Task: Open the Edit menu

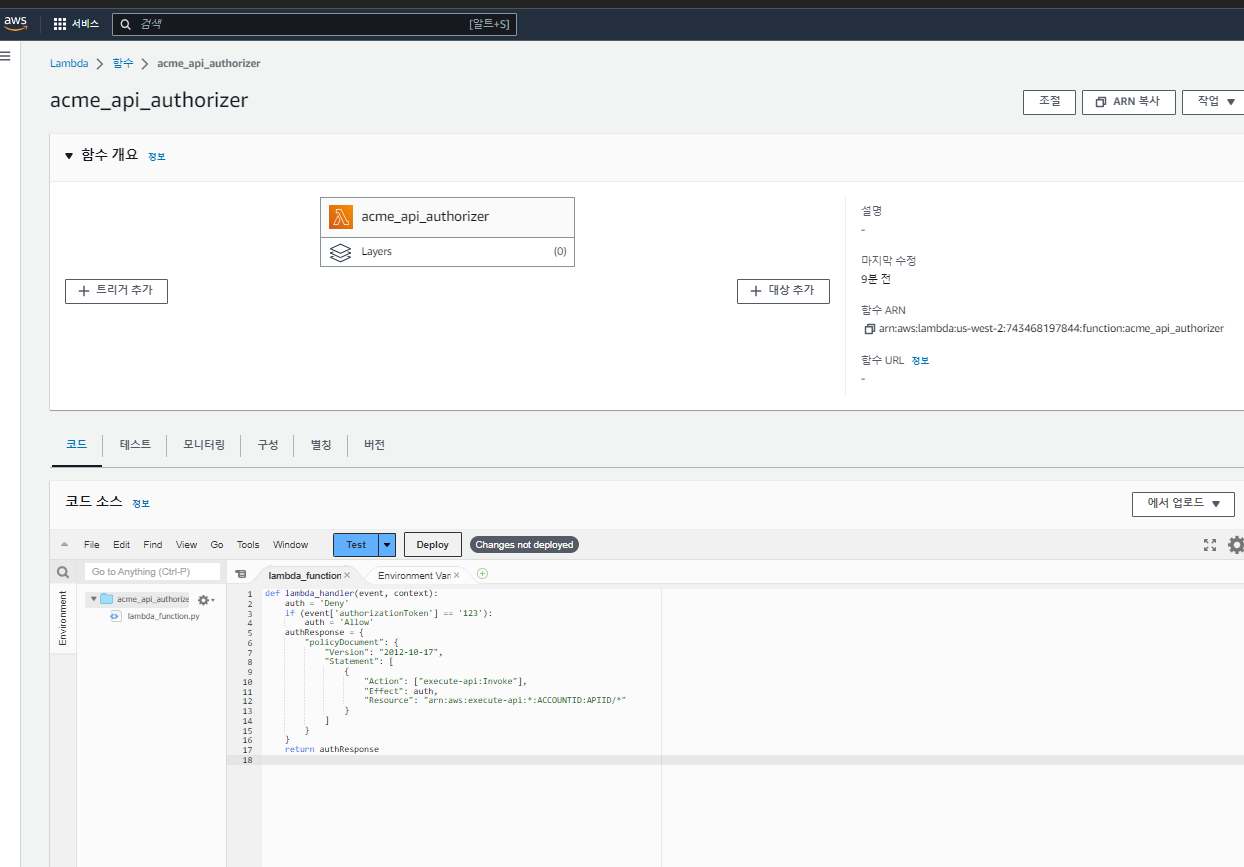Action: click(x=121, y=545)
